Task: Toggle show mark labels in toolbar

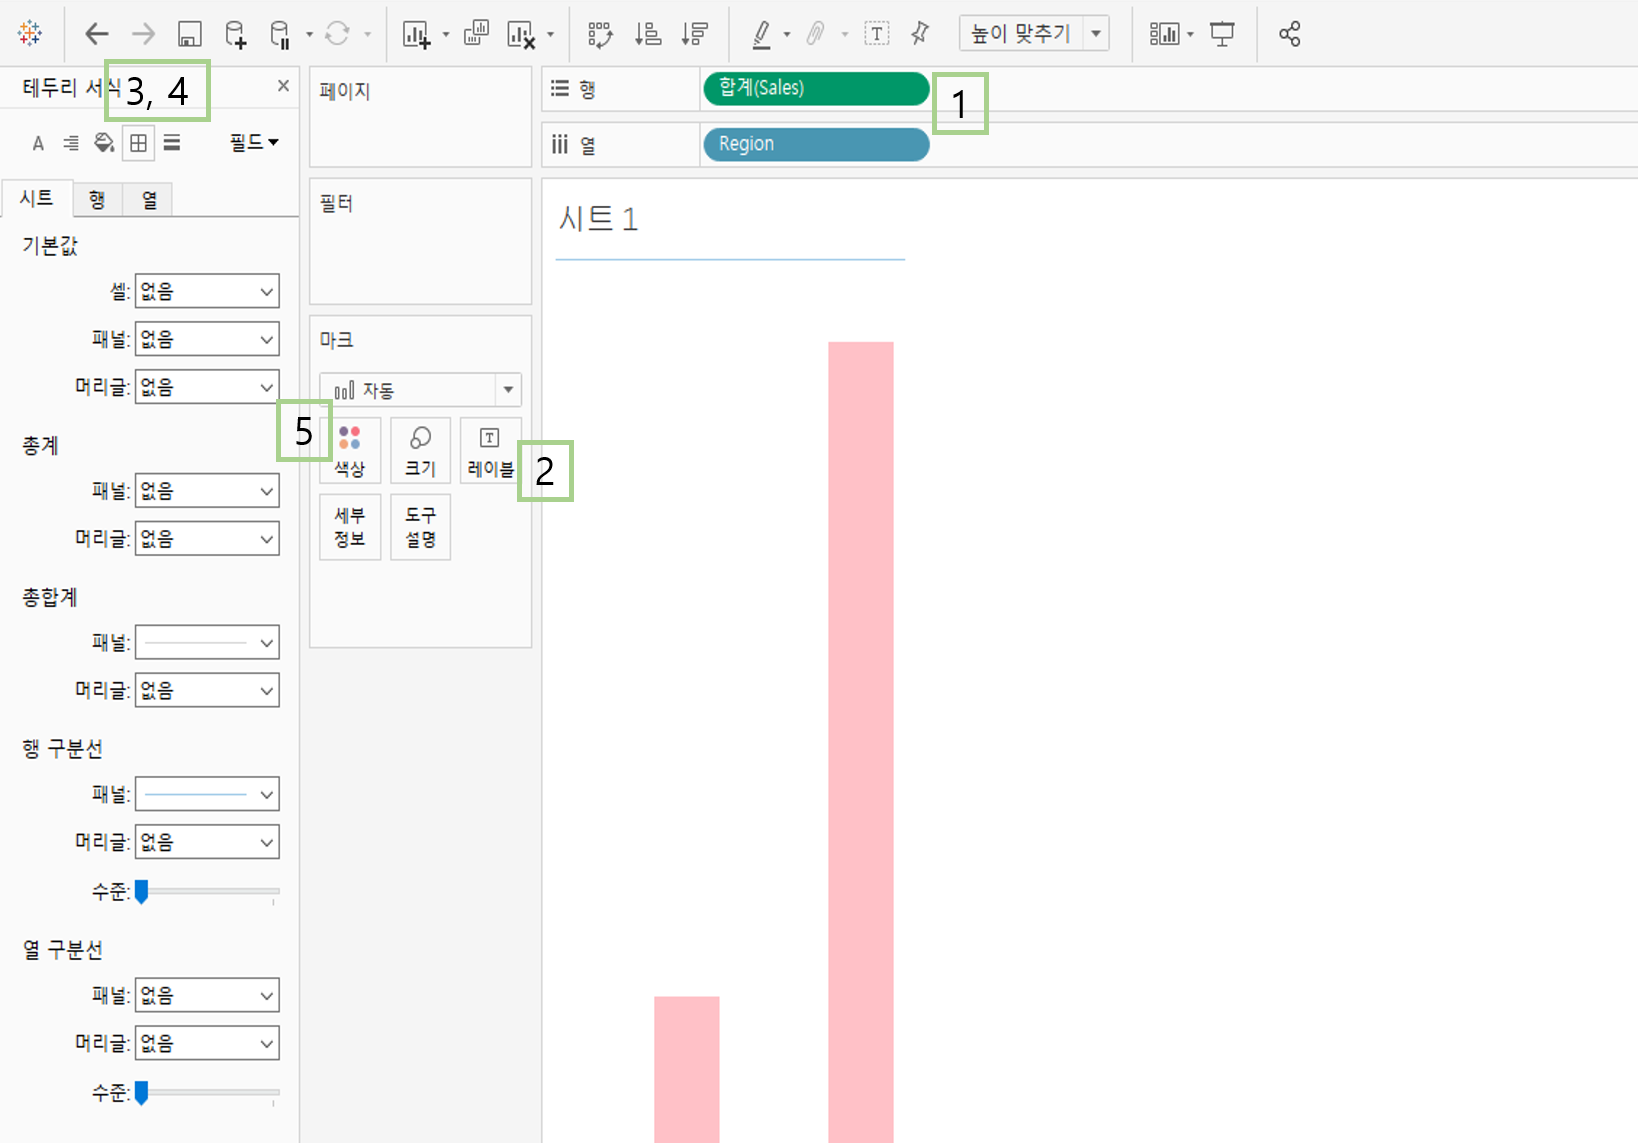Action: (877, 34)
